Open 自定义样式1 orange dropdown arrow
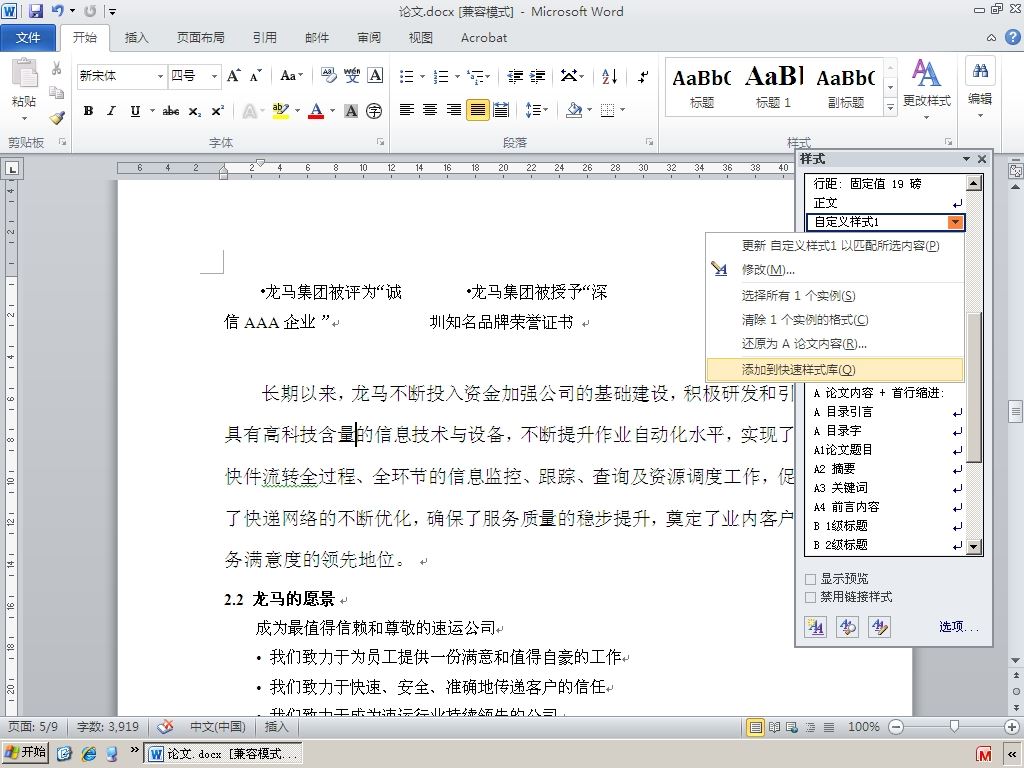 point(955,222)
